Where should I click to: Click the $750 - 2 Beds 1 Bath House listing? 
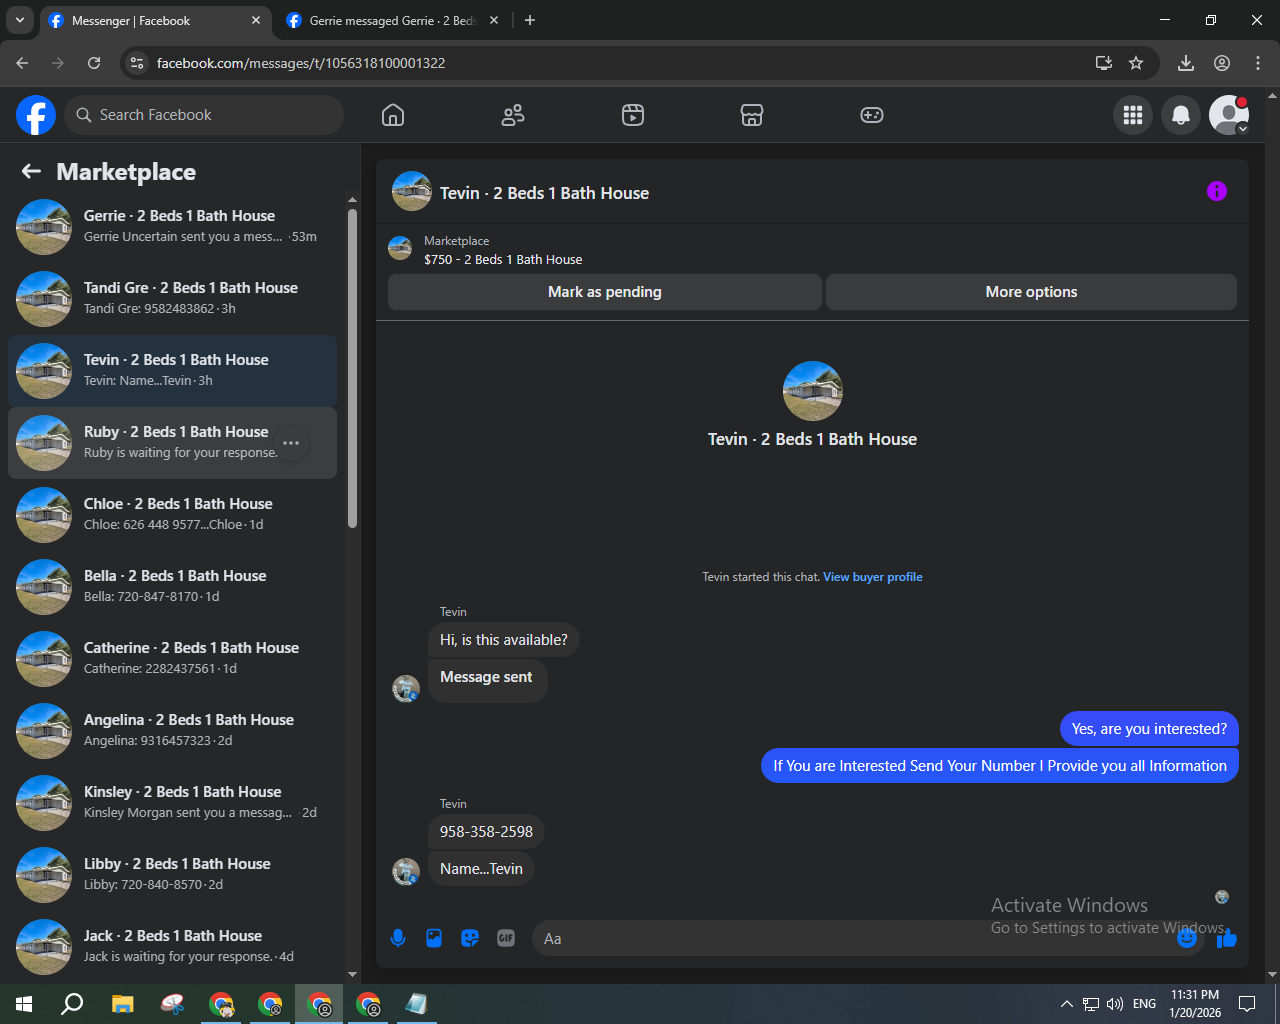503,259
